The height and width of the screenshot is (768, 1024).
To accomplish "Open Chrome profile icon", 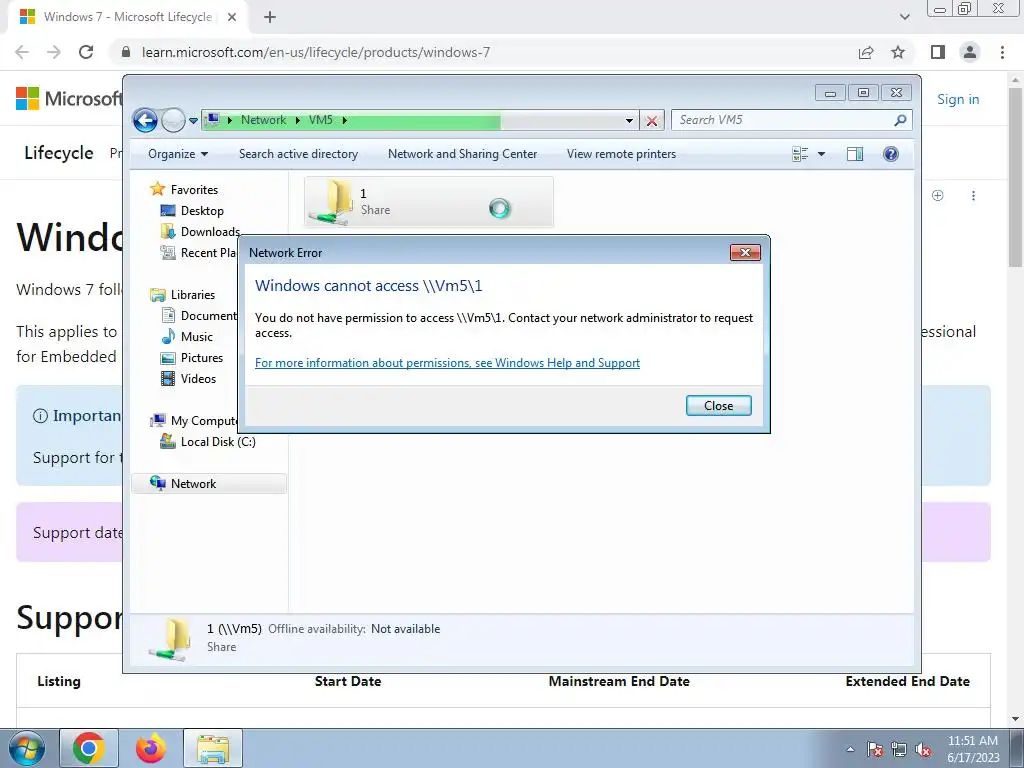I will [970, 52].
